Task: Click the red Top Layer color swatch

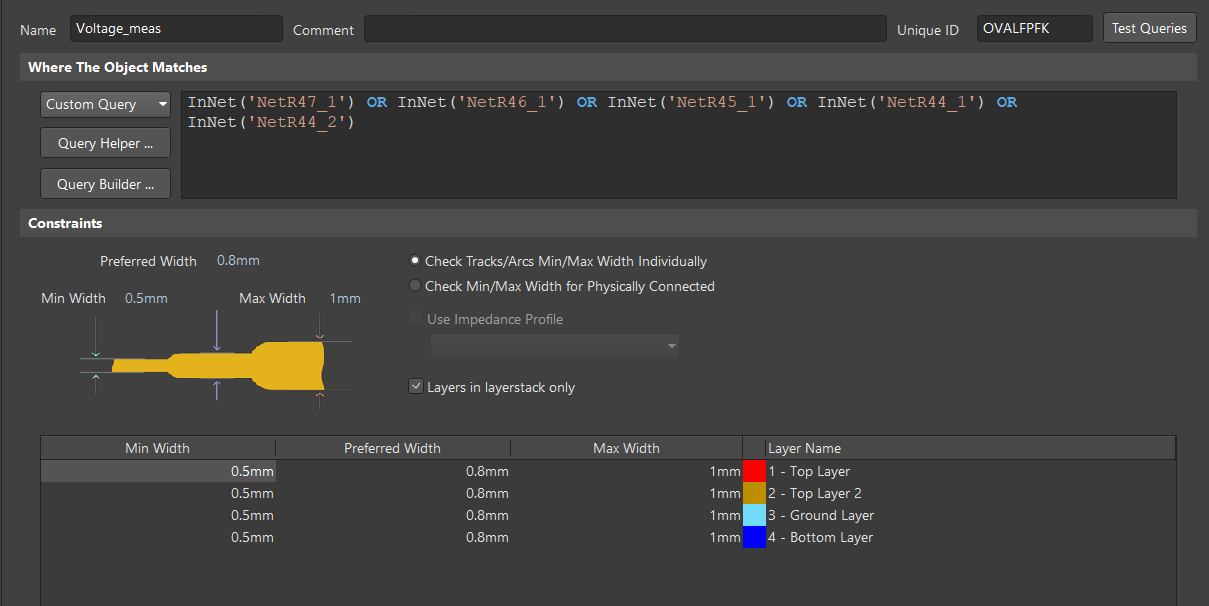Action: coord(754,471)
